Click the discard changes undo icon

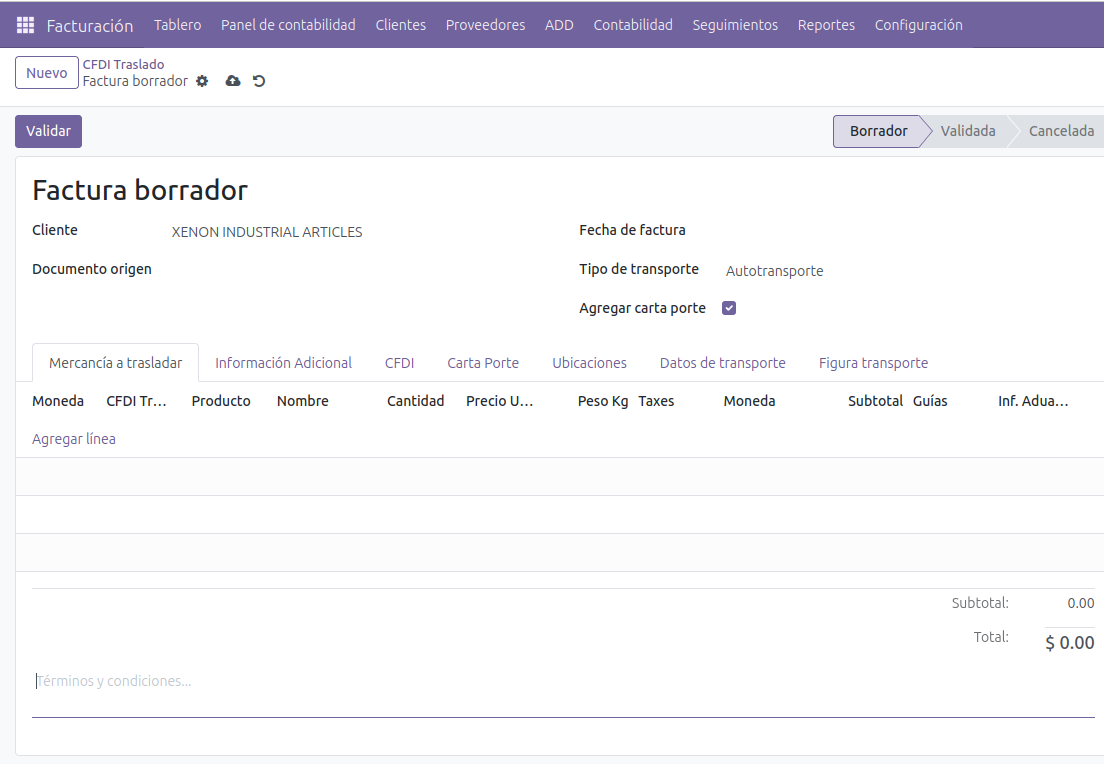tap(259, 81)
